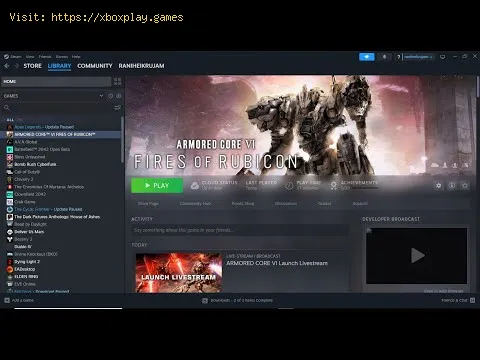Click the recent activity clock icon

(111, 96)
